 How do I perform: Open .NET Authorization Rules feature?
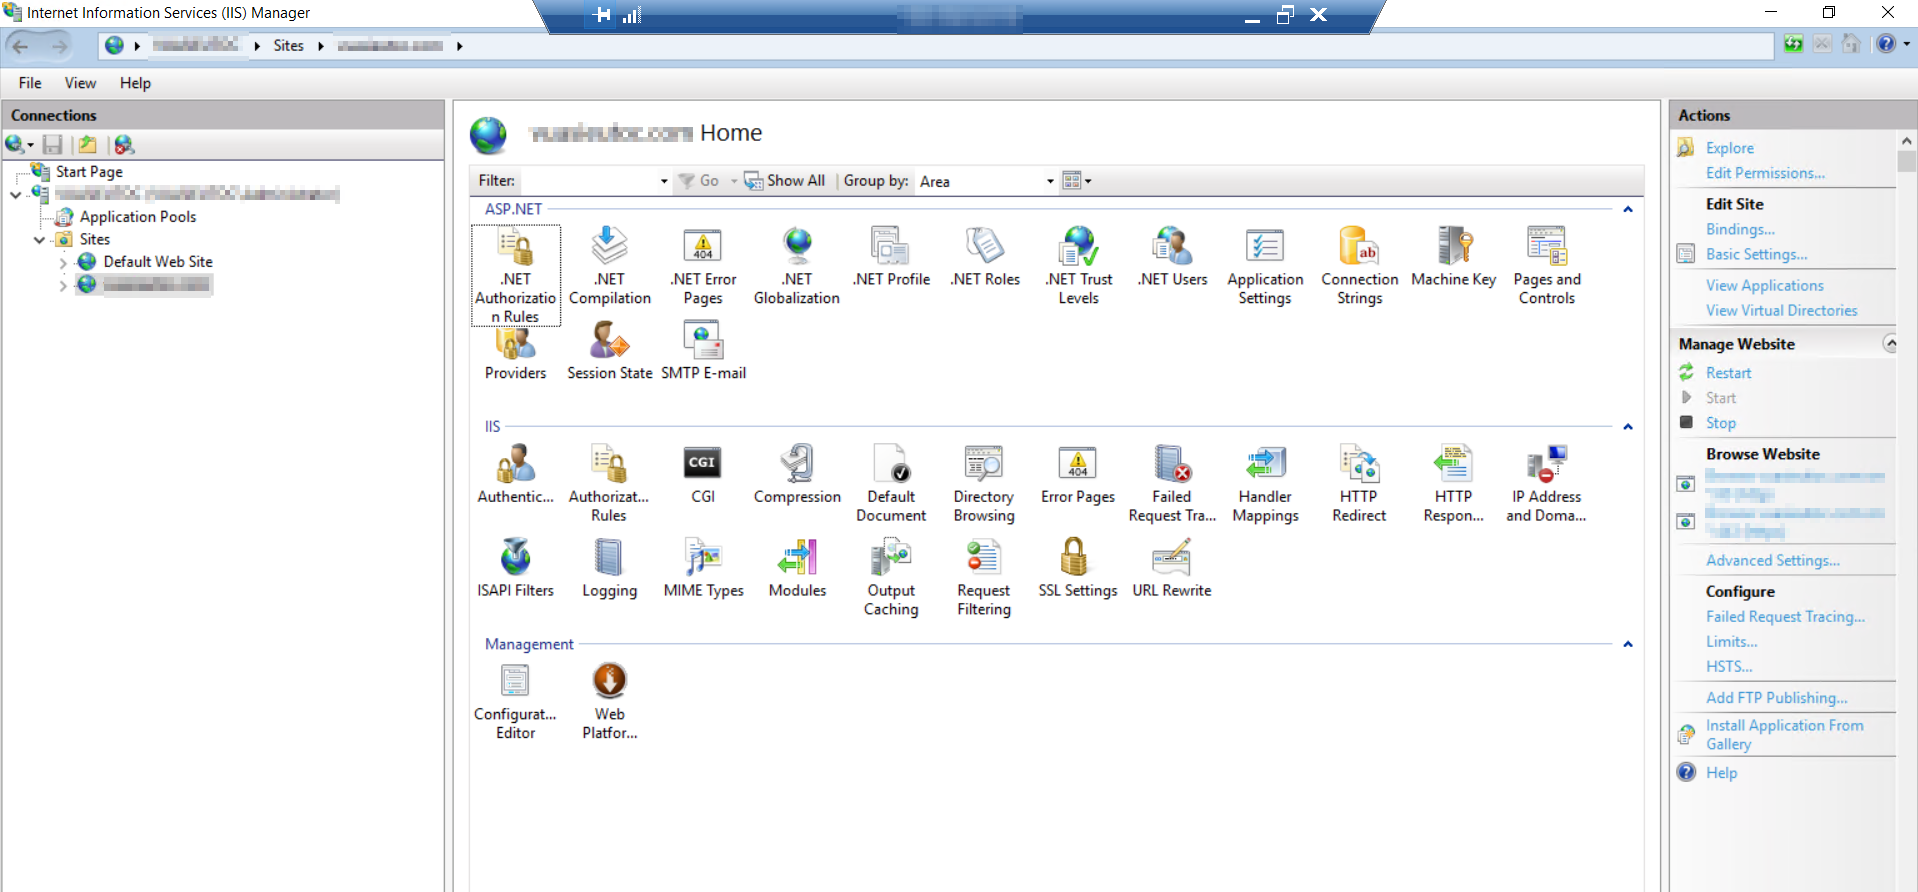(x=516, y=275)
